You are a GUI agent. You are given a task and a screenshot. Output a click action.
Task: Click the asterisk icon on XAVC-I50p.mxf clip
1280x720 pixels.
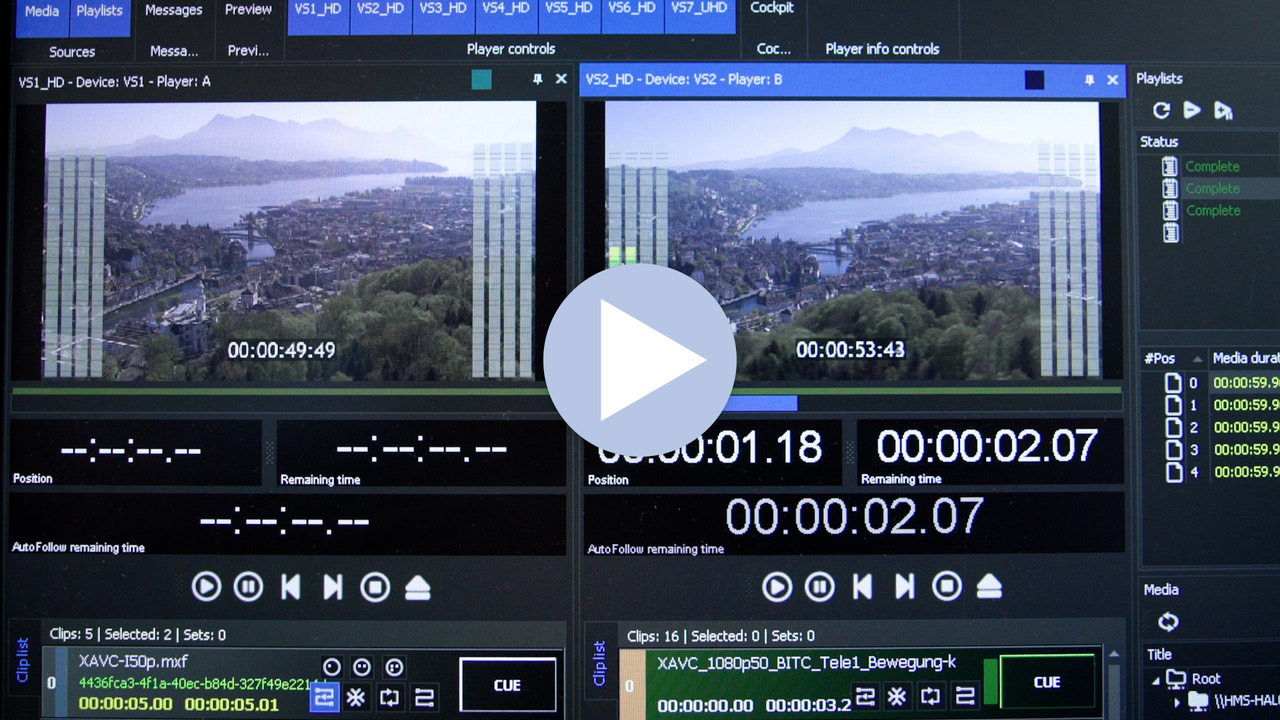coord(356,697)
